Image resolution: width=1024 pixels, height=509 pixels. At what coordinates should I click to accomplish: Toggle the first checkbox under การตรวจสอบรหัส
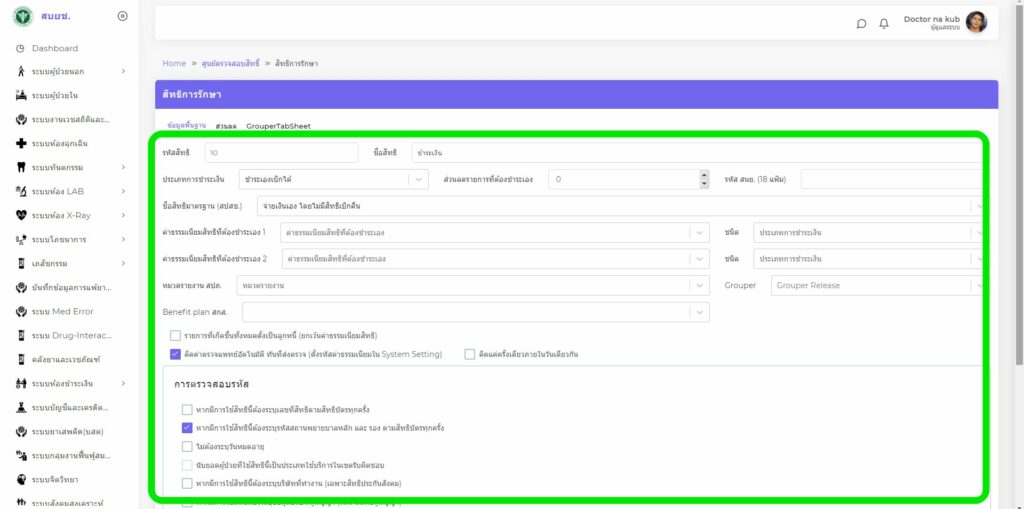point(187,410)
